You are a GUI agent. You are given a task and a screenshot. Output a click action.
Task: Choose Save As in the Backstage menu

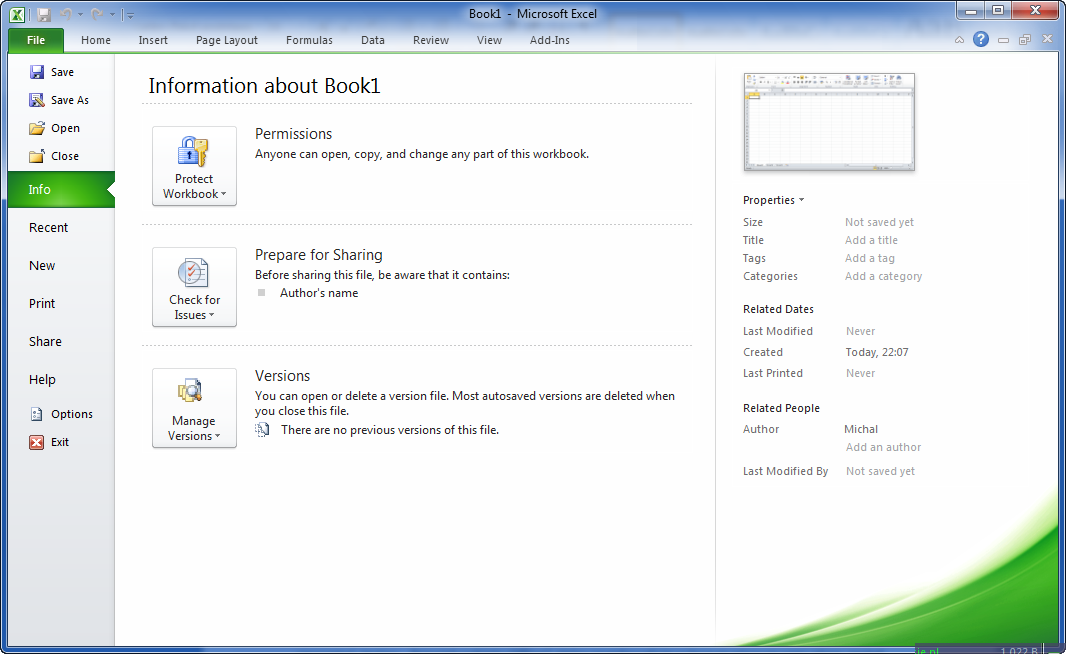tap(59, 100)
